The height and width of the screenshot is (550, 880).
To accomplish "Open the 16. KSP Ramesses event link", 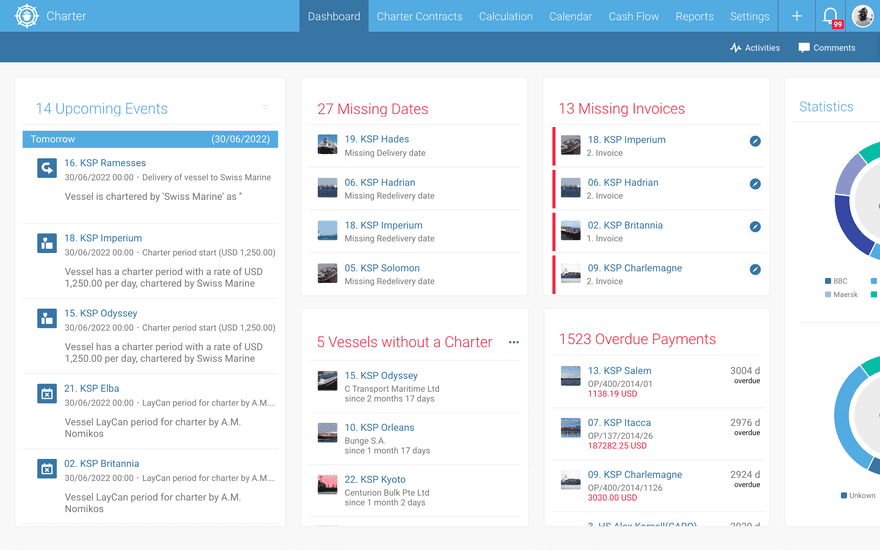I will (x=105, y=163).
